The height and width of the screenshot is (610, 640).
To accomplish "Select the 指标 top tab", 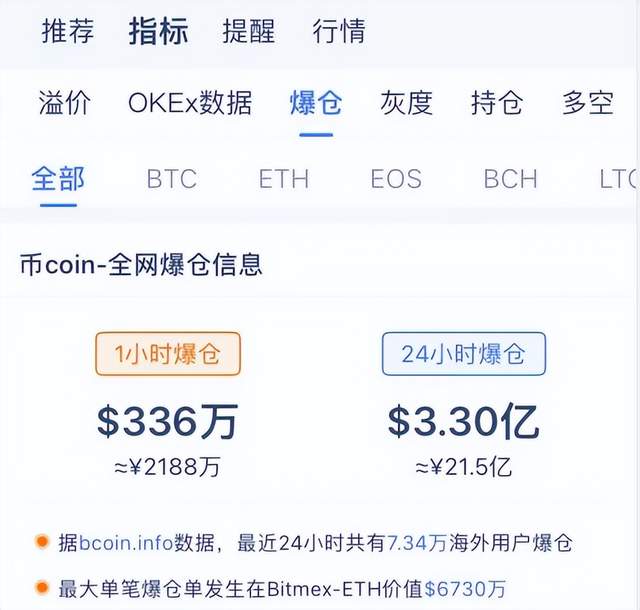I will click(158, 31).
